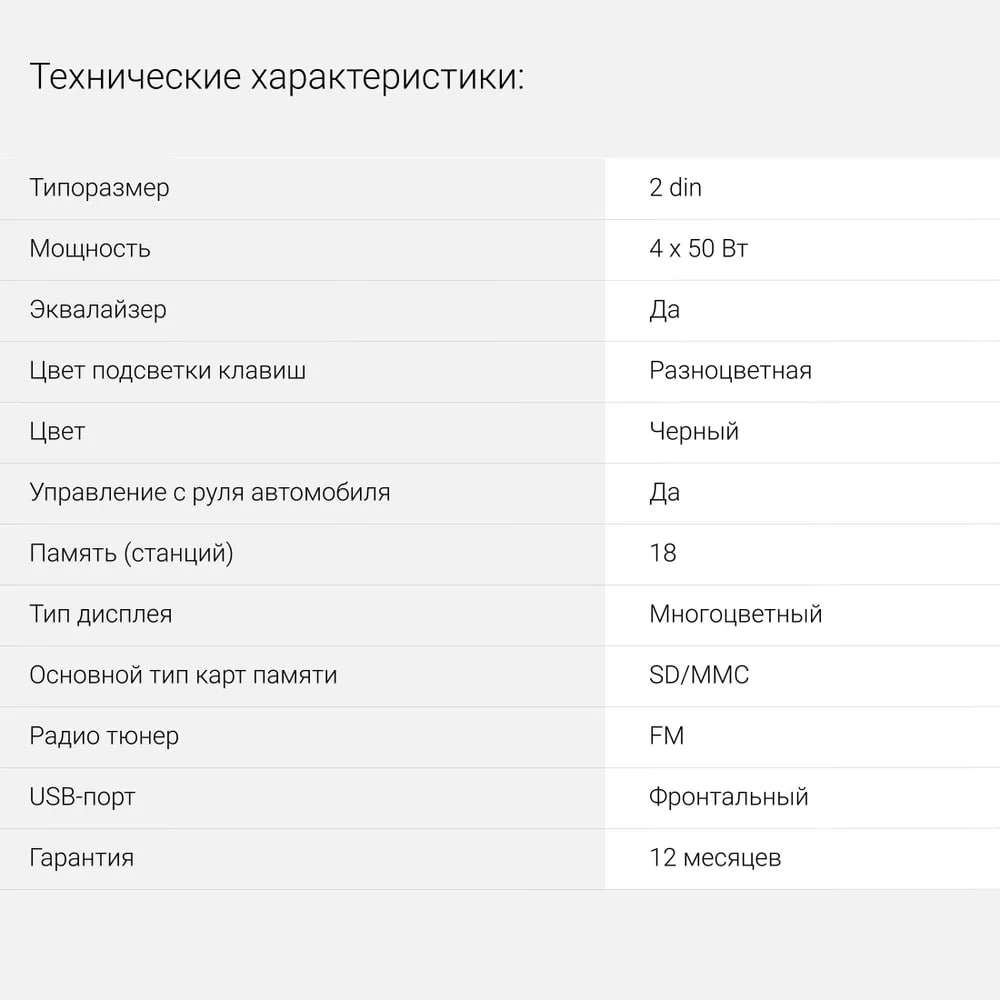The height and width of the screenshot is (1000, 1000).
Task: Select the 'Типоразмер' row label
Action: tap(99, 188)
